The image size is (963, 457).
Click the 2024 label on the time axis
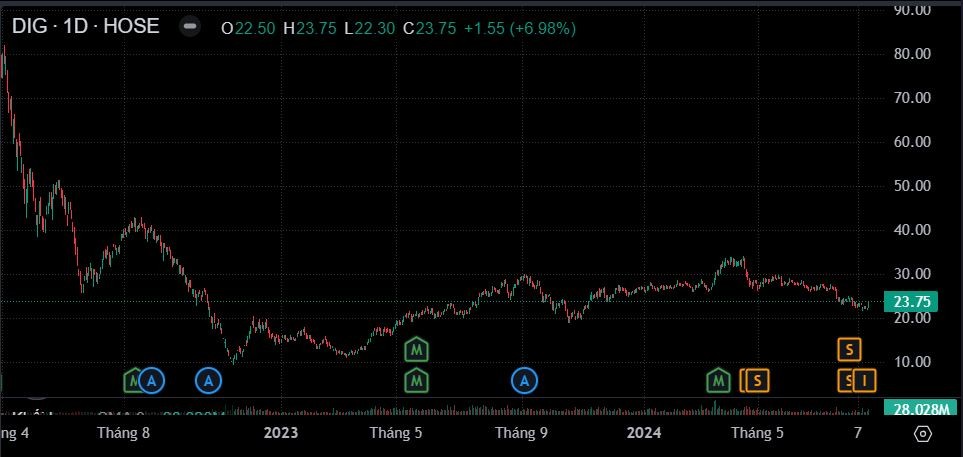click(x=644, y=433)
